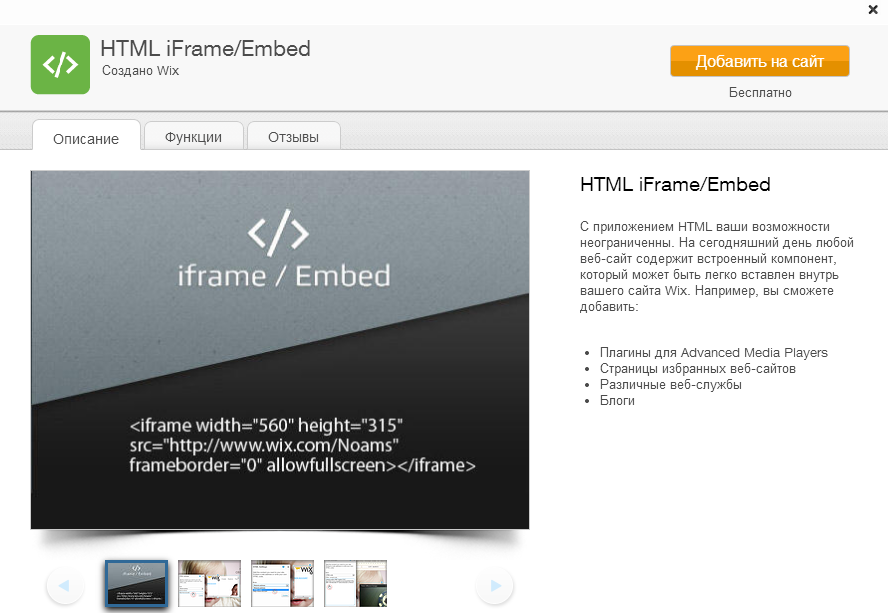888x613 pixels.
Task: Click the "Плагины для Advanced Media Players" bullet
Action: pos(714,352)
